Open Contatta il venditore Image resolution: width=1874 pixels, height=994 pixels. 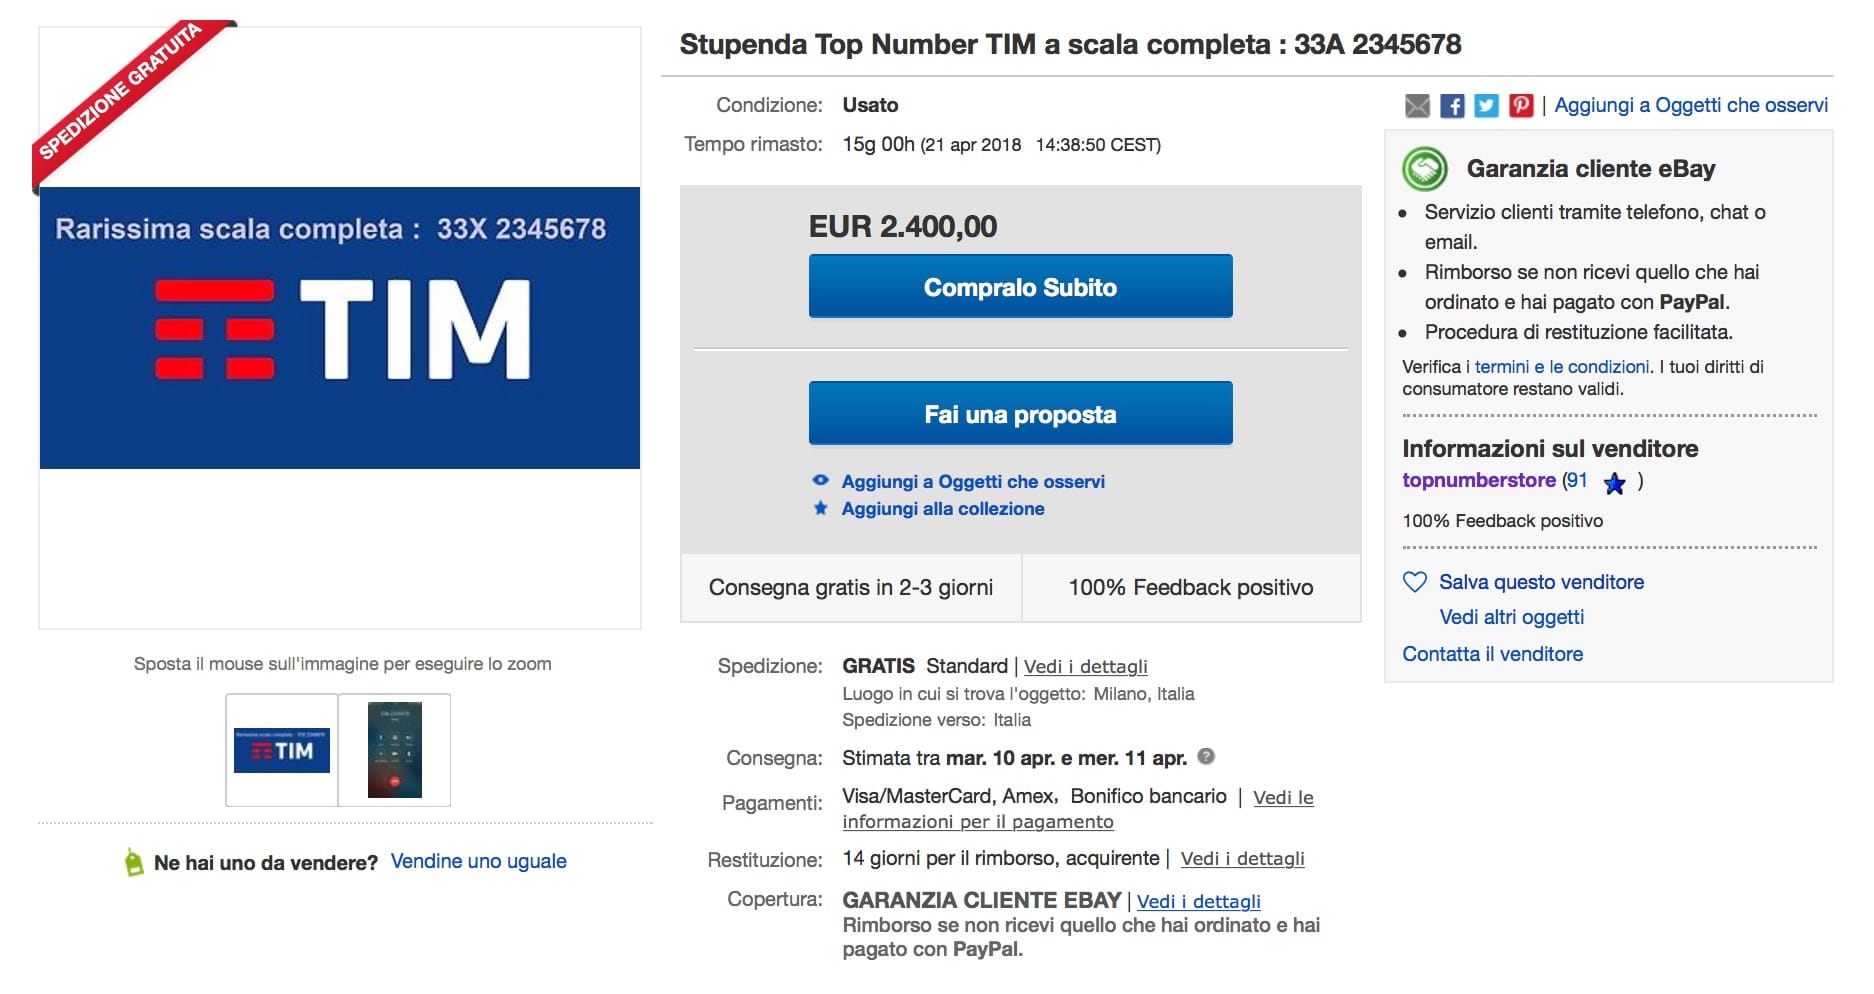click(1494, 653)
